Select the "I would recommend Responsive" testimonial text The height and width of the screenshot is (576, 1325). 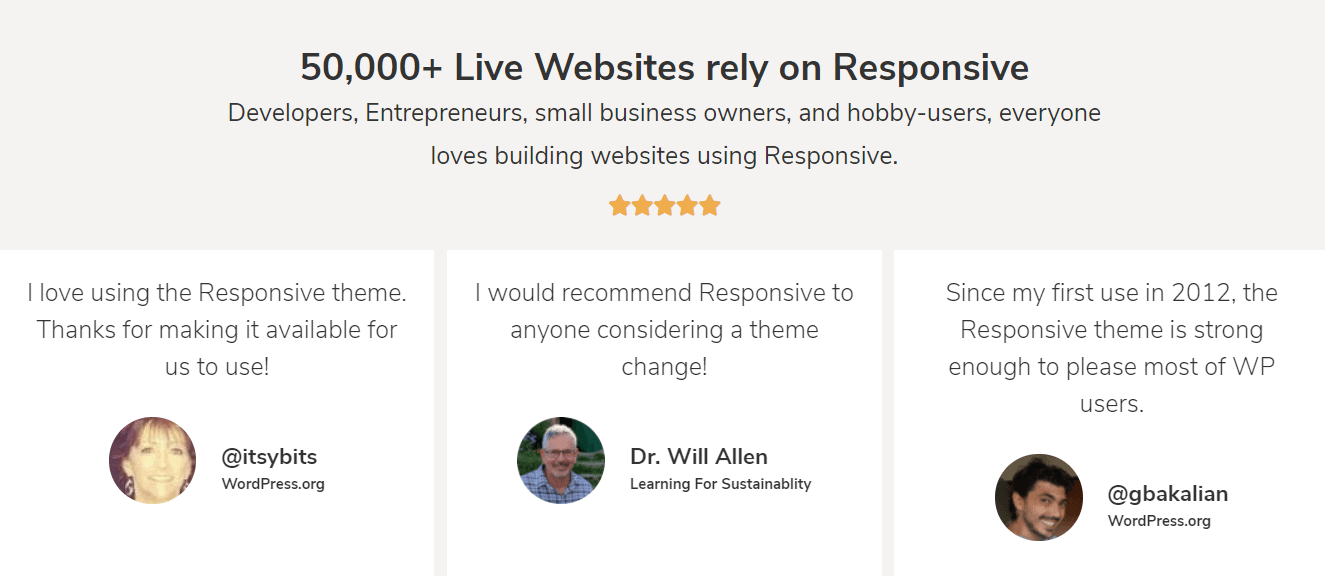tap(664, 330)
